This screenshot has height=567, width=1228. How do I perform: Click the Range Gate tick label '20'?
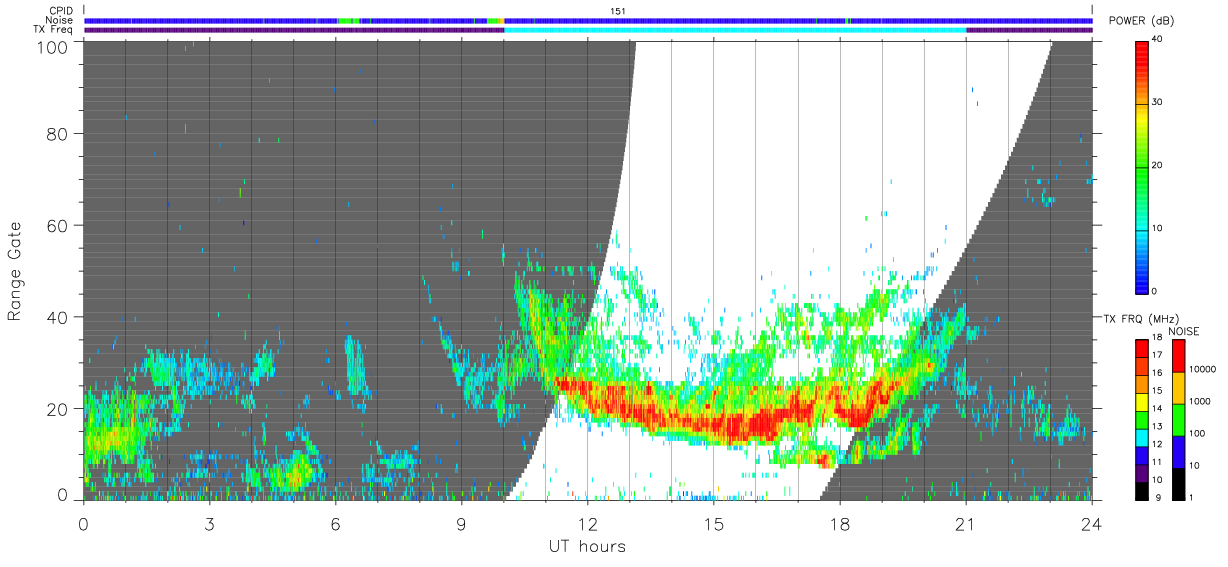58,409
